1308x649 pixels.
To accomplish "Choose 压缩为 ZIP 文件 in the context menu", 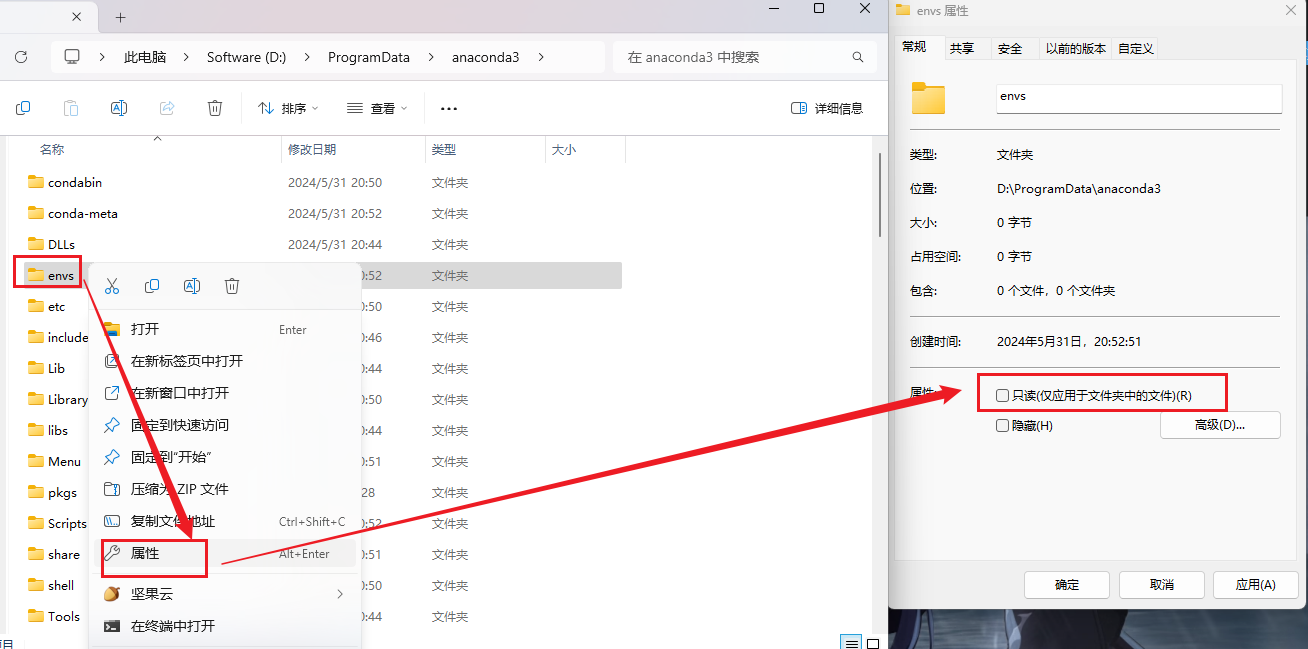I will pos(225,489).
